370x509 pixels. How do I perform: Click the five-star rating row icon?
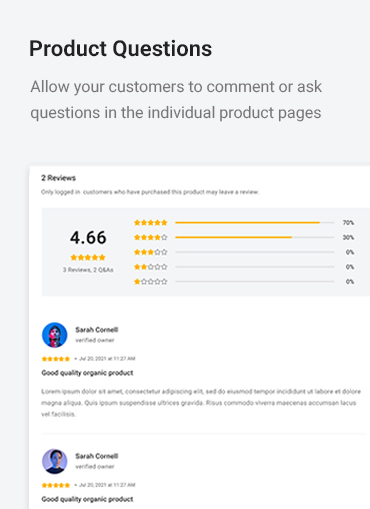150,222
